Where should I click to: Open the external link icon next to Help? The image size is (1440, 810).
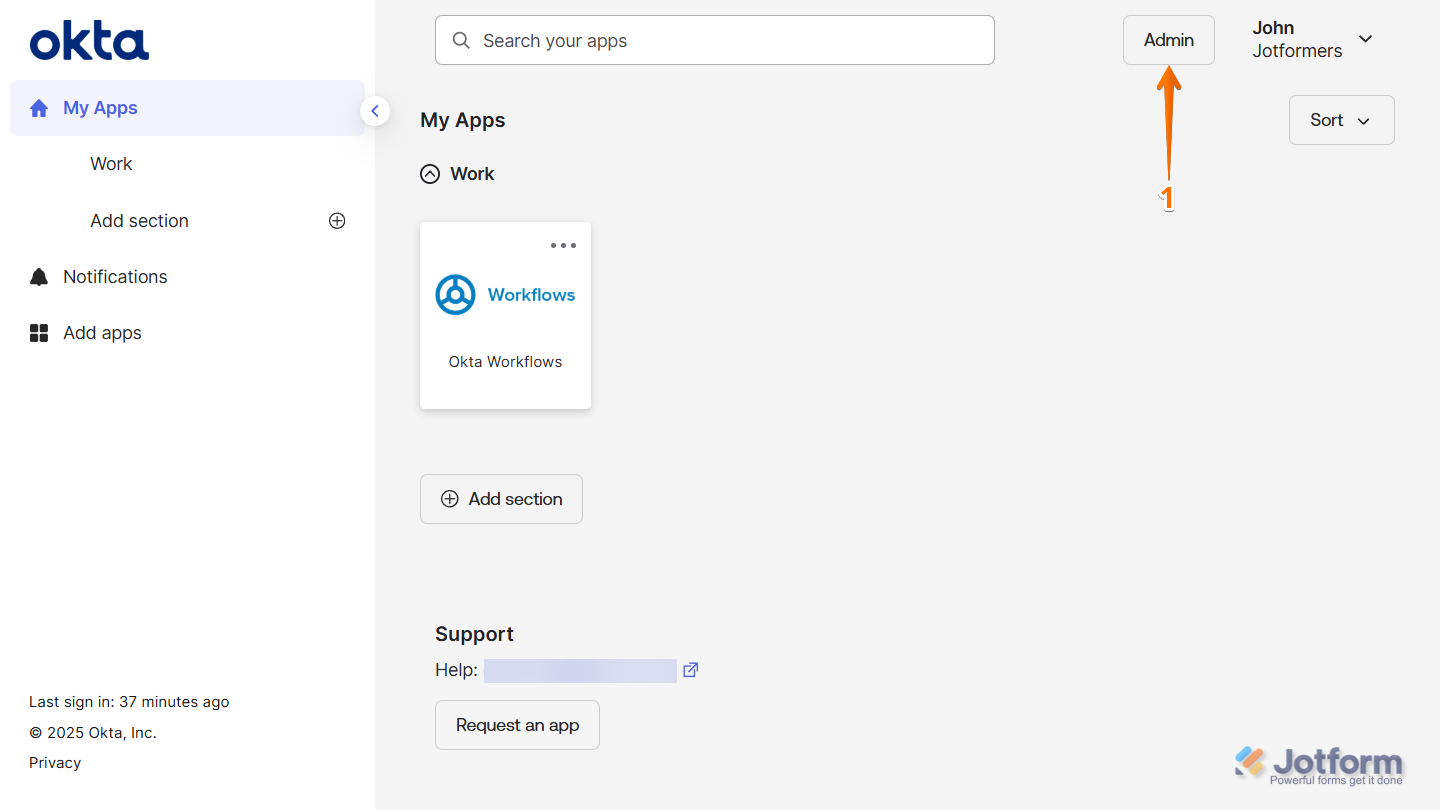coord(690,670)
